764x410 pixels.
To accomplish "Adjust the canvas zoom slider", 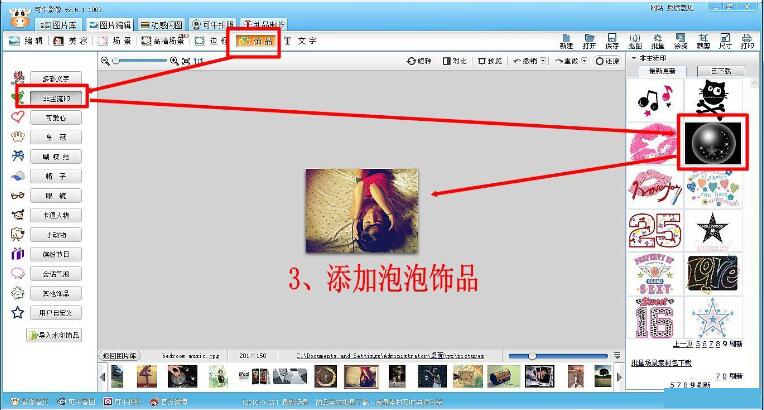I will [x=140, y=61].
